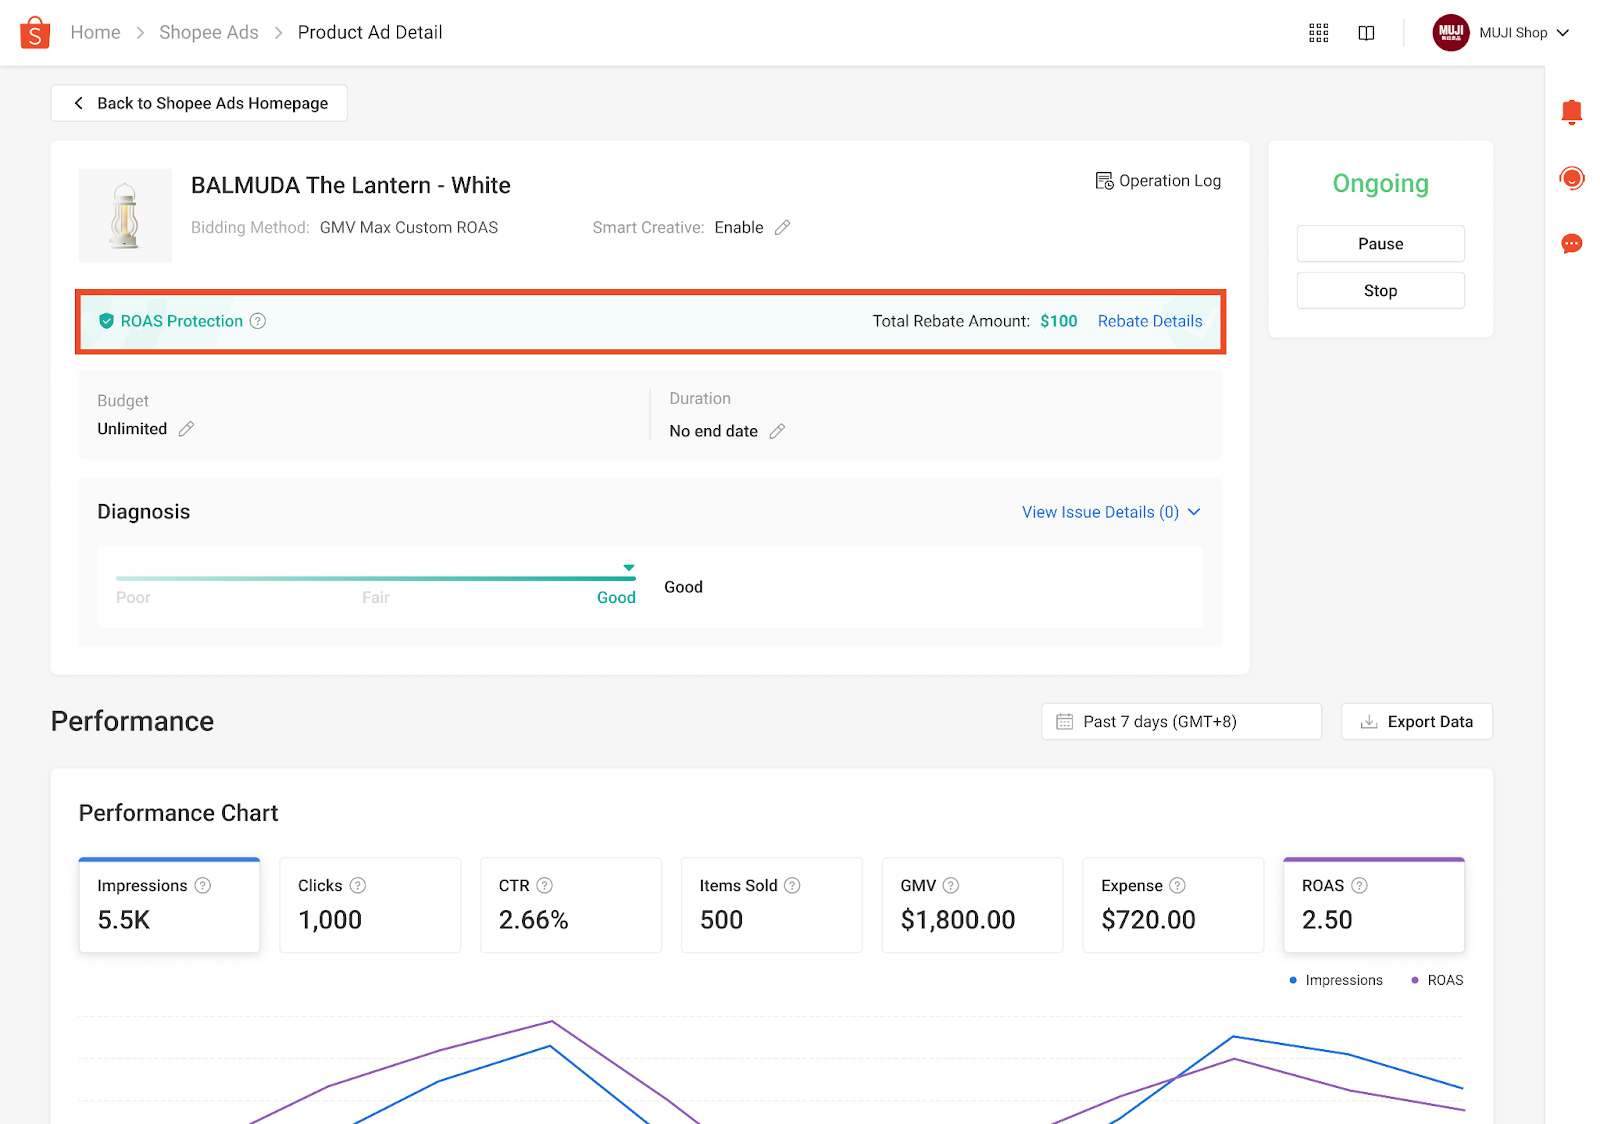1600x1124 pixels.
Task: Click the diagnosis slider marker at Good
Action: point(629,568)
